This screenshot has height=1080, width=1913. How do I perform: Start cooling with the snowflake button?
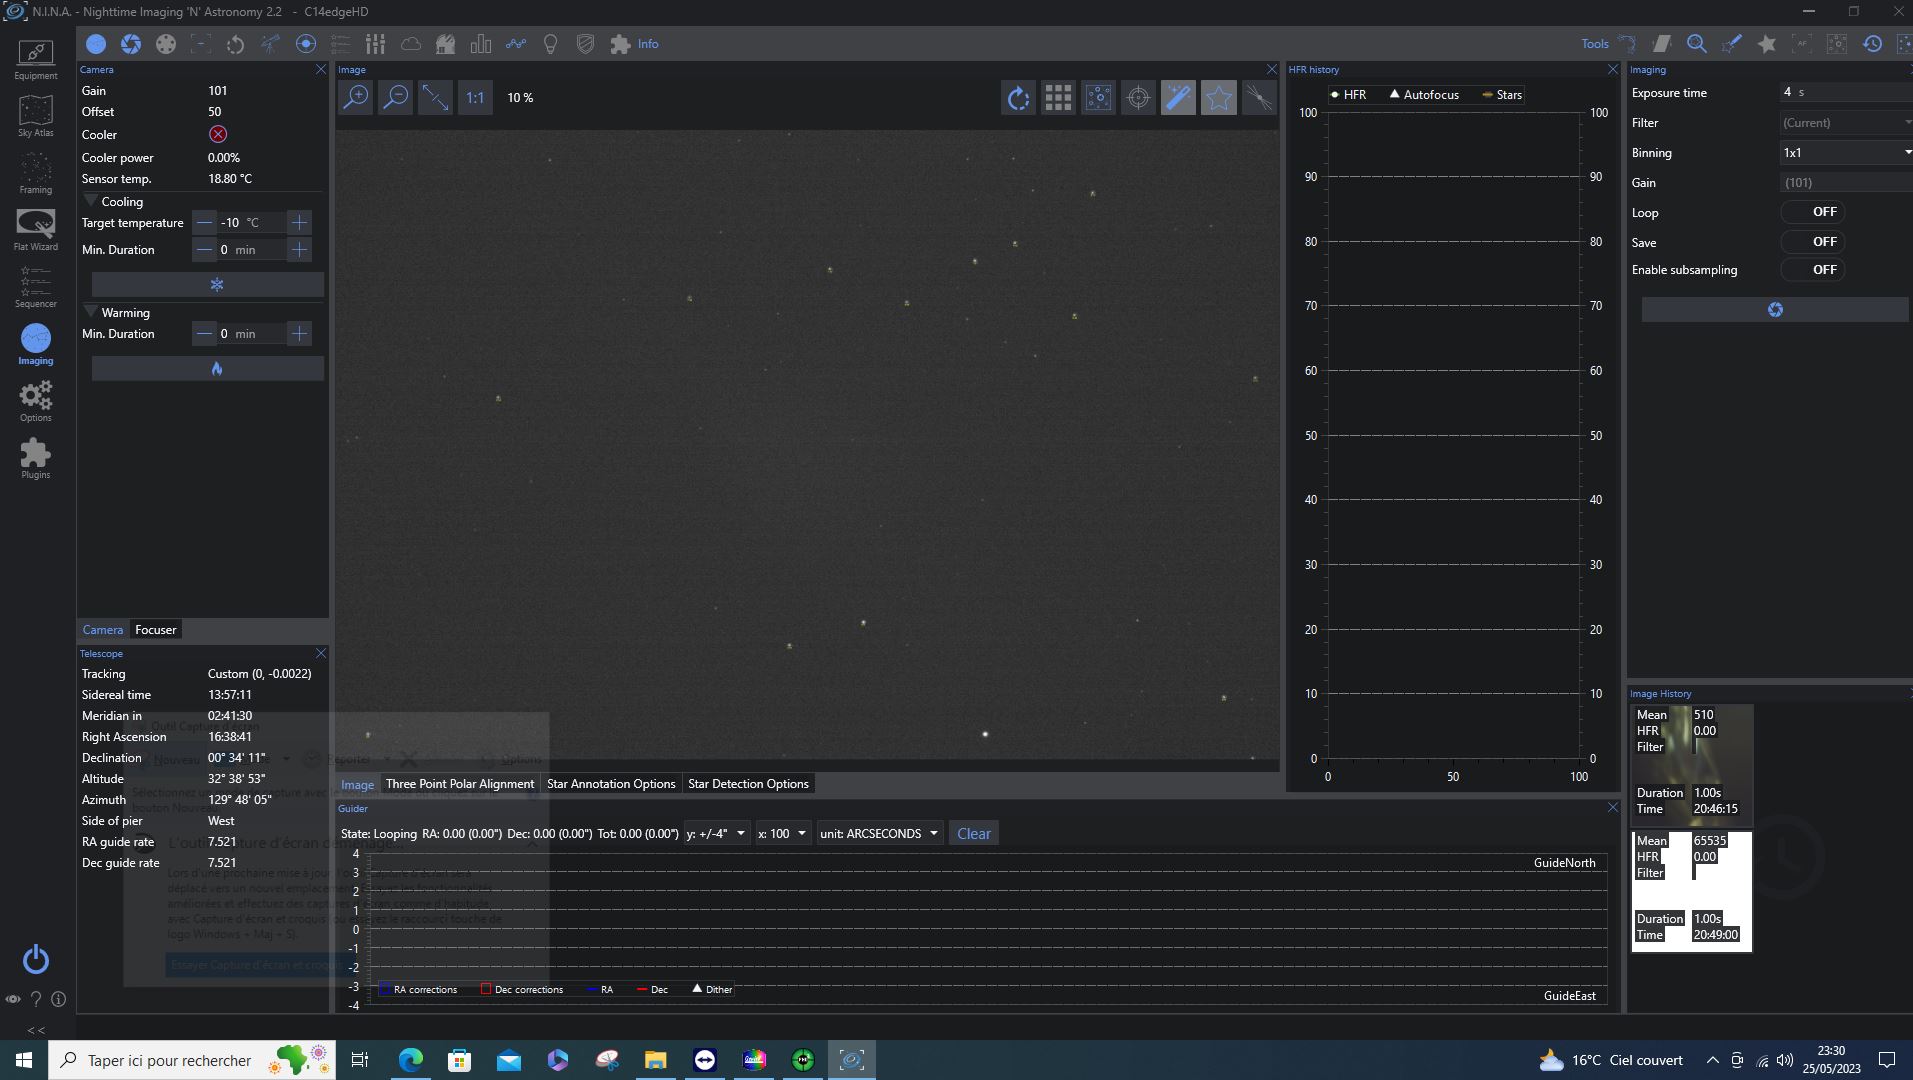click(x=208, y=285)
